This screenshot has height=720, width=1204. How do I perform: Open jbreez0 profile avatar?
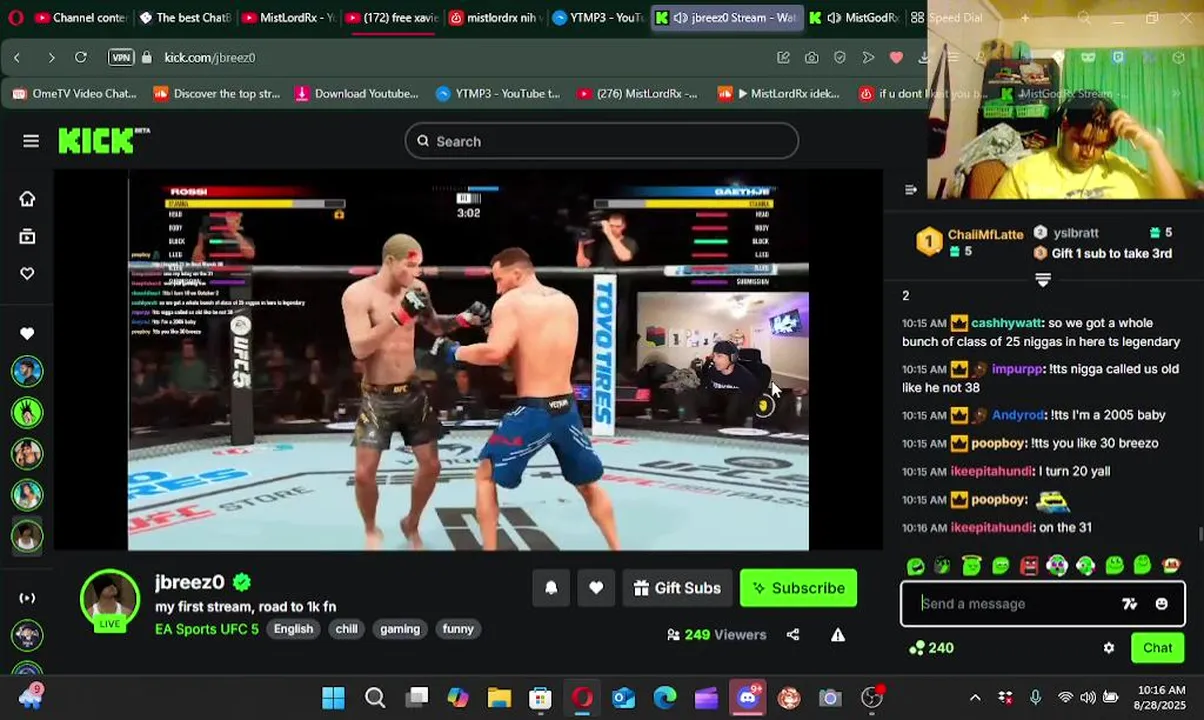(110, 600)
